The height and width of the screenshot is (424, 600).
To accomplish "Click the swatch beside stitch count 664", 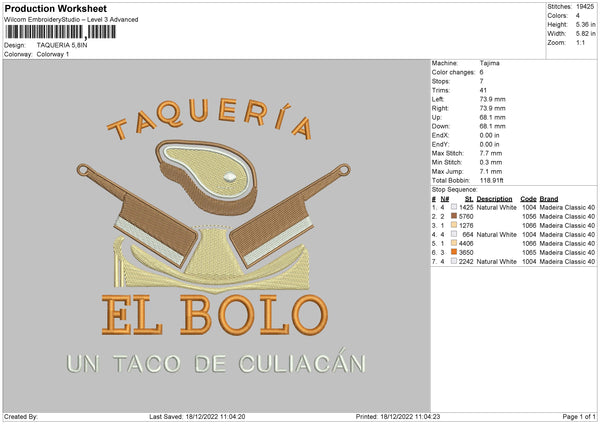I will pyautogui.click(x=454, y=234).
